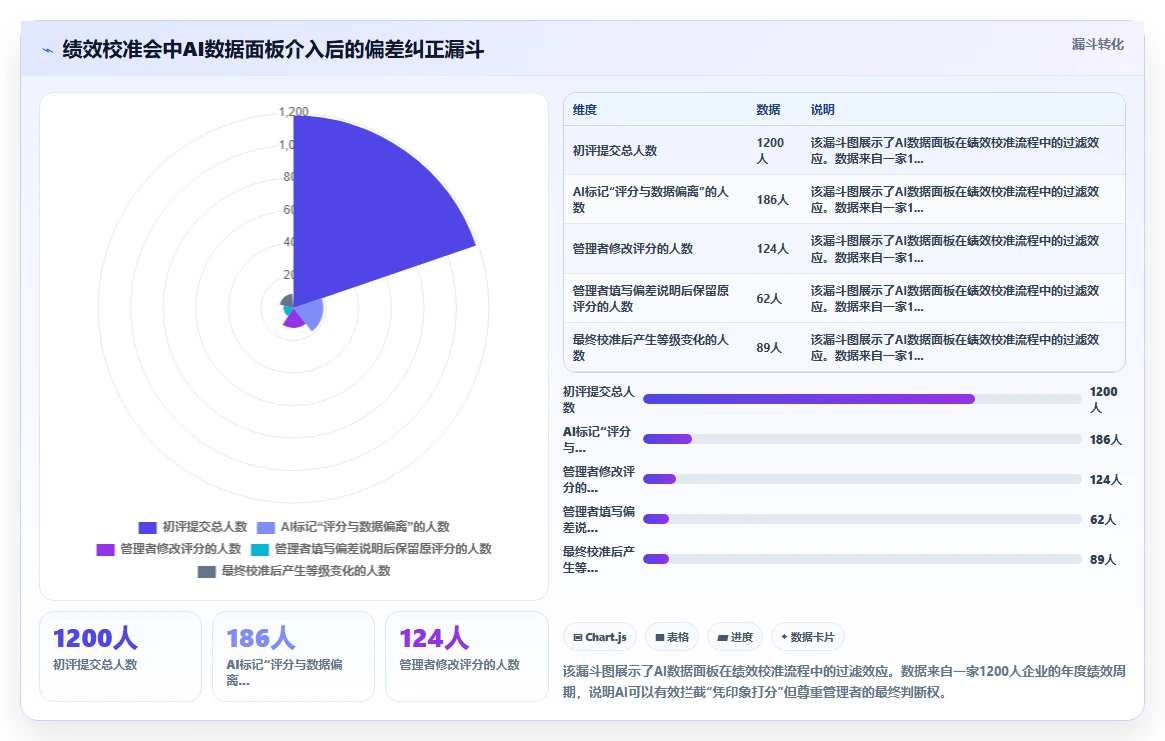Click the 数据 column header
This screenshot has width=1165, height=741.
(x=768, y=110)
